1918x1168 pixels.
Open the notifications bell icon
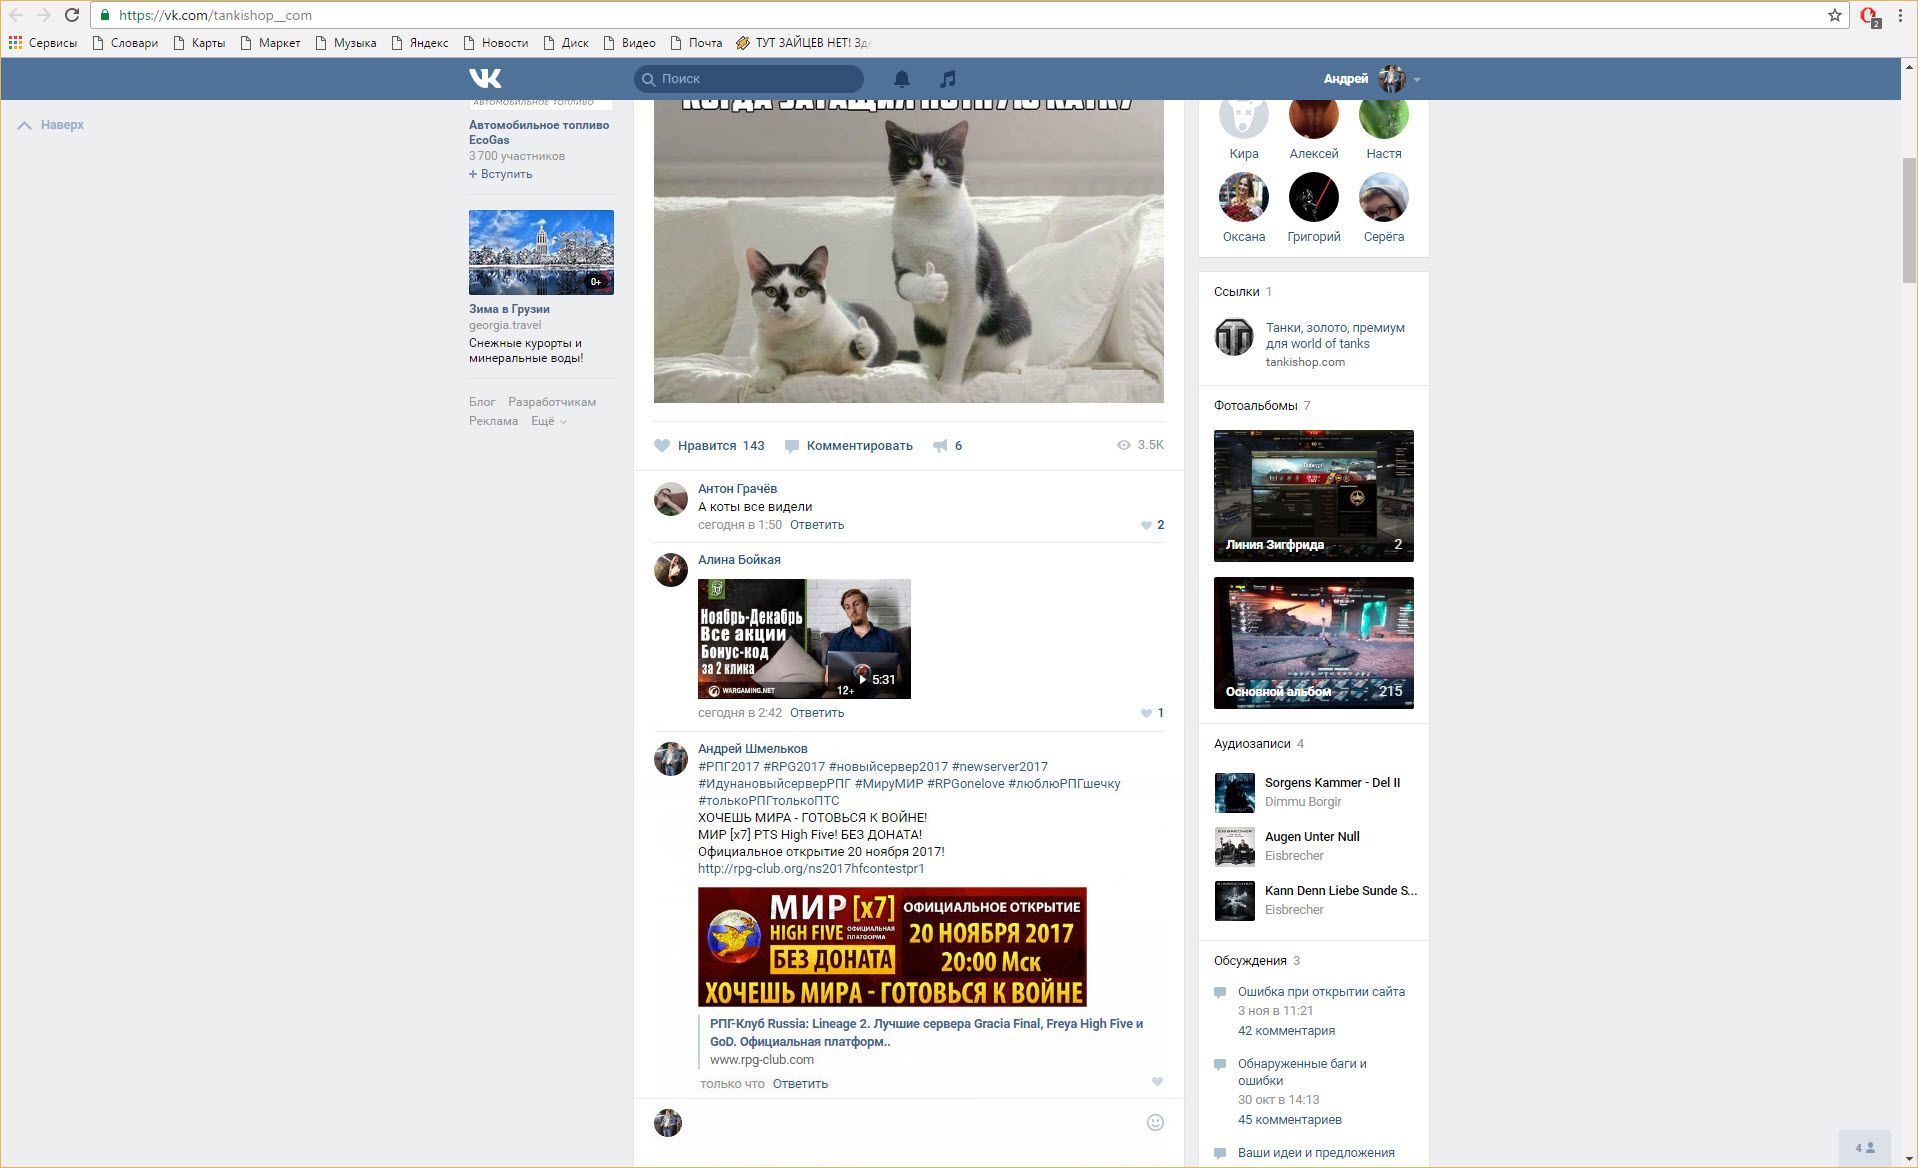coord(901,78)
